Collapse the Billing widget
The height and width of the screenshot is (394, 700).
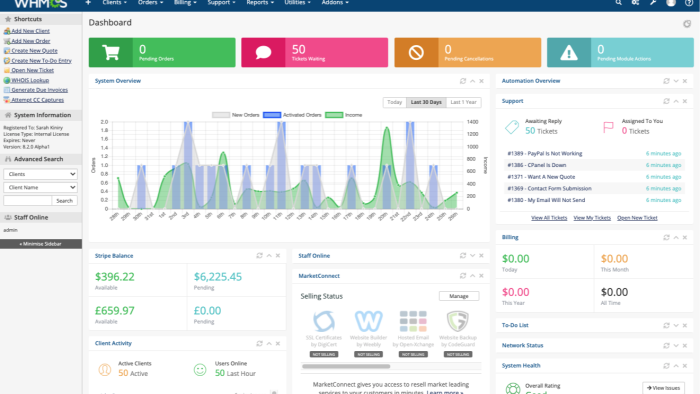coord(676,237)
